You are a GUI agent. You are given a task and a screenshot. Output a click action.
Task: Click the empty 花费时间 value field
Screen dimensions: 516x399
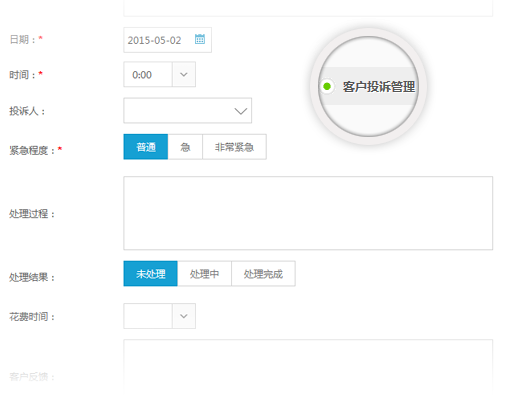tap(148, 316)
